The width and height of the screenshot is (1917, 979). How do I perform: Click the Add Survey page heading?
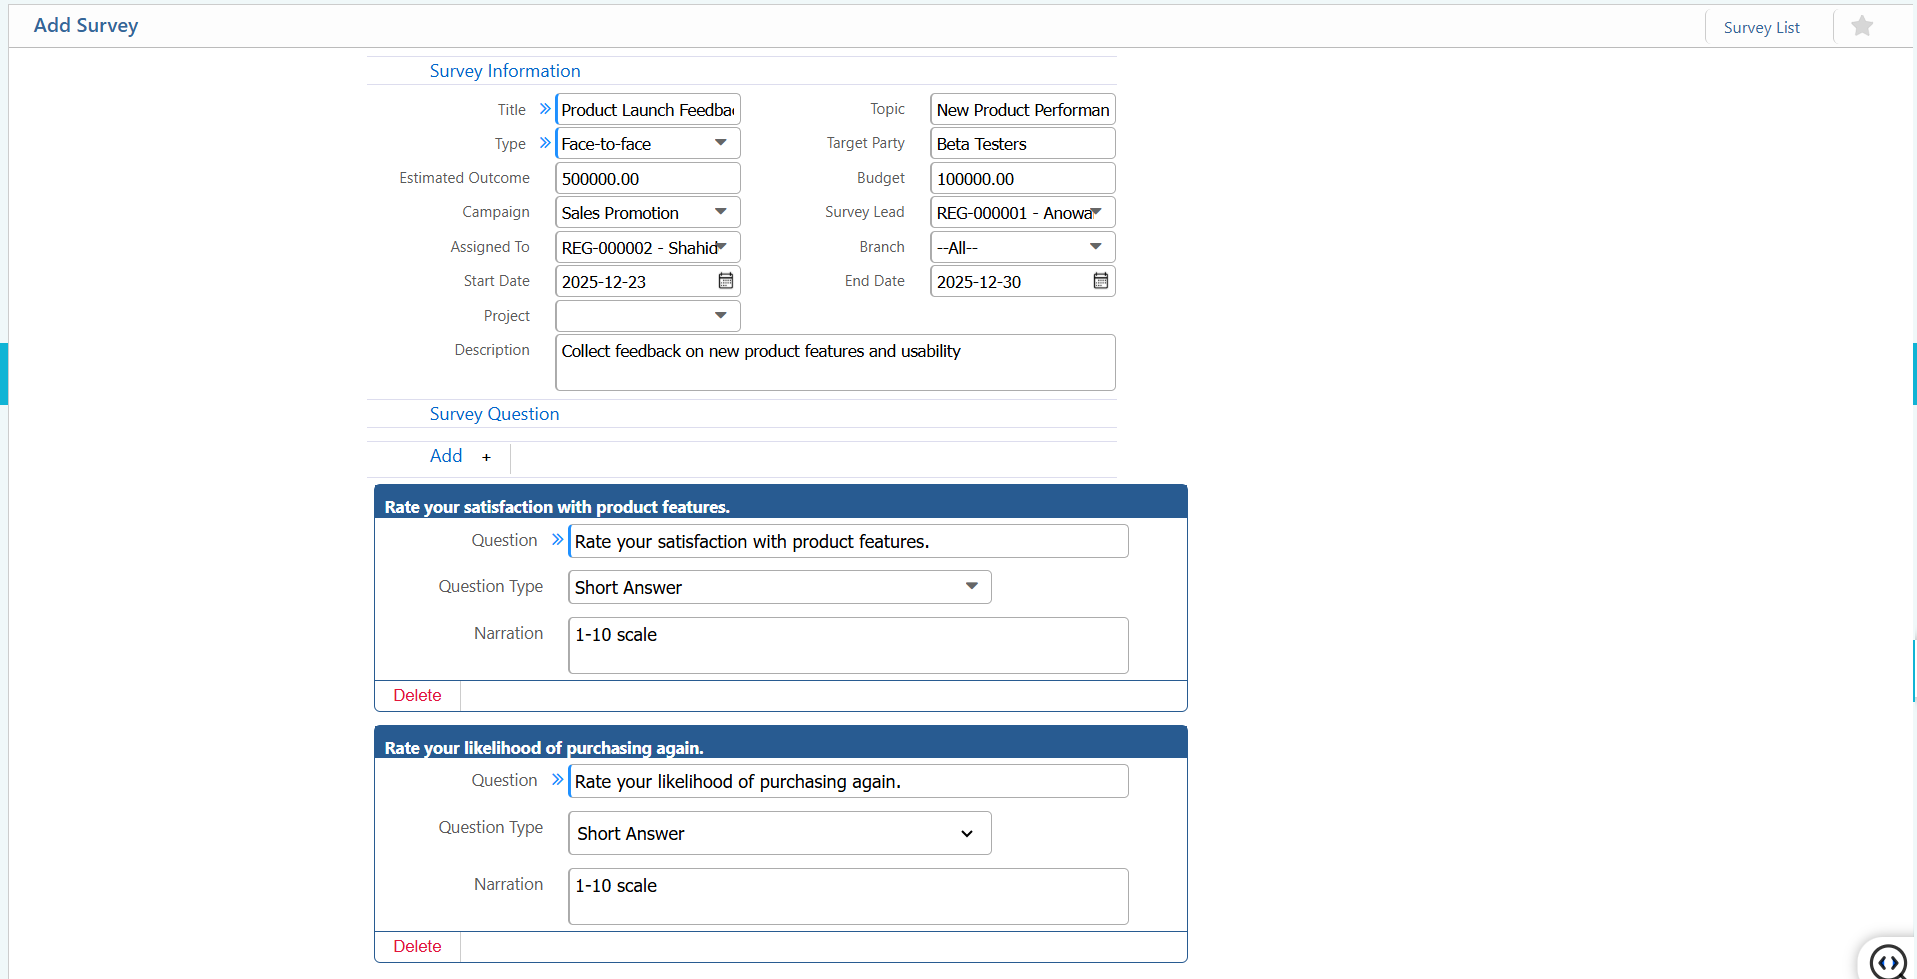[86, 24]
